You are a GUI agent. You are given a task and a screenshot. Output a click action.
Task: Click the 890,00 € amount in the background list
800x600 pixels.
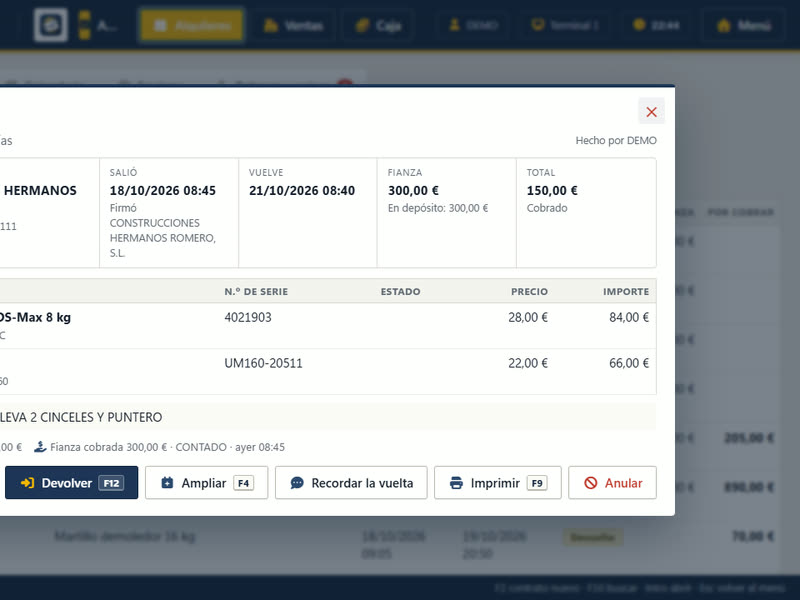(x=749, y=487)
